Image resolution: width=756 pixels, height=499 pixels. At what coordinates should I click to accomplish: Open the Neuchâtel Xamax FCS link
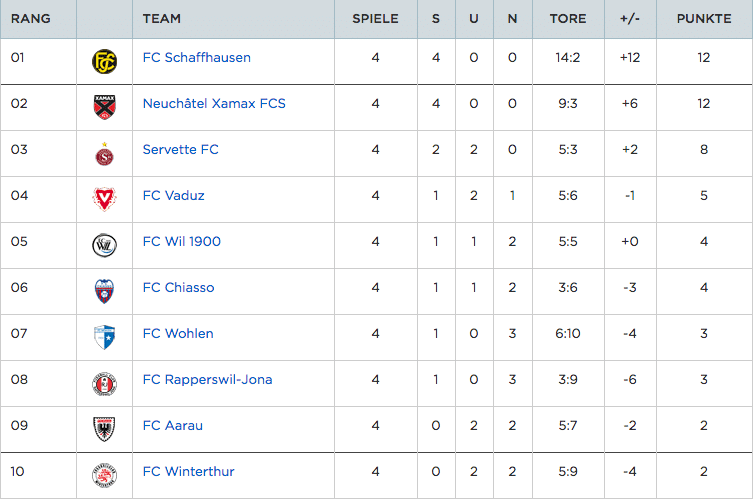click(214, 104)
